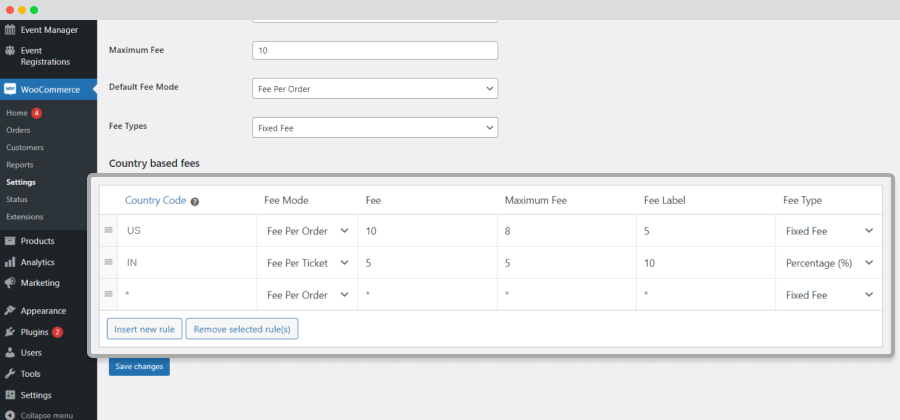Open the Fee Types dropdown
The width and height of the screenshot is (900, 420).
(x=375, y=128)
